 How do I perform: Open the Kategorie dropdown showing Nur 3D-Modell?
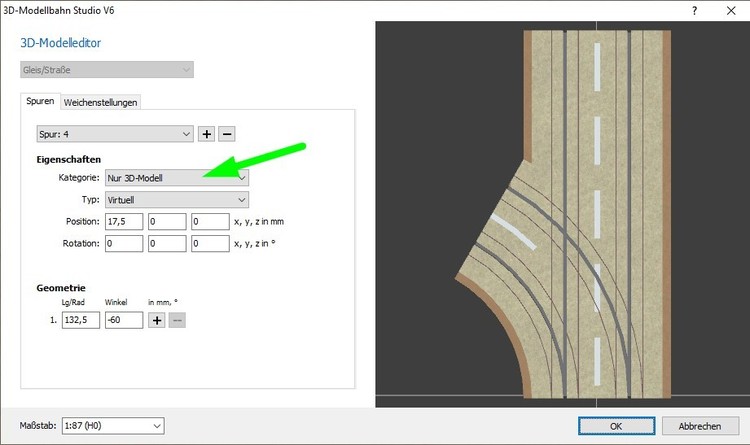[177, 178]
